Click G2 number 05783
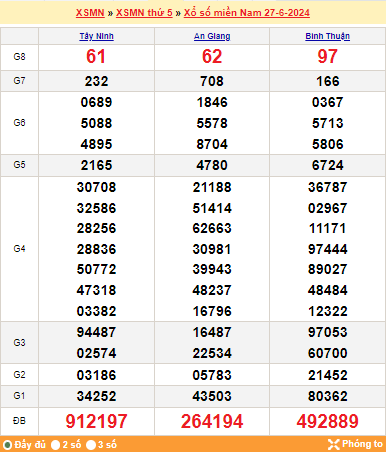The width and height of the screenshot is (386, 452). click(x=212, y=375)
